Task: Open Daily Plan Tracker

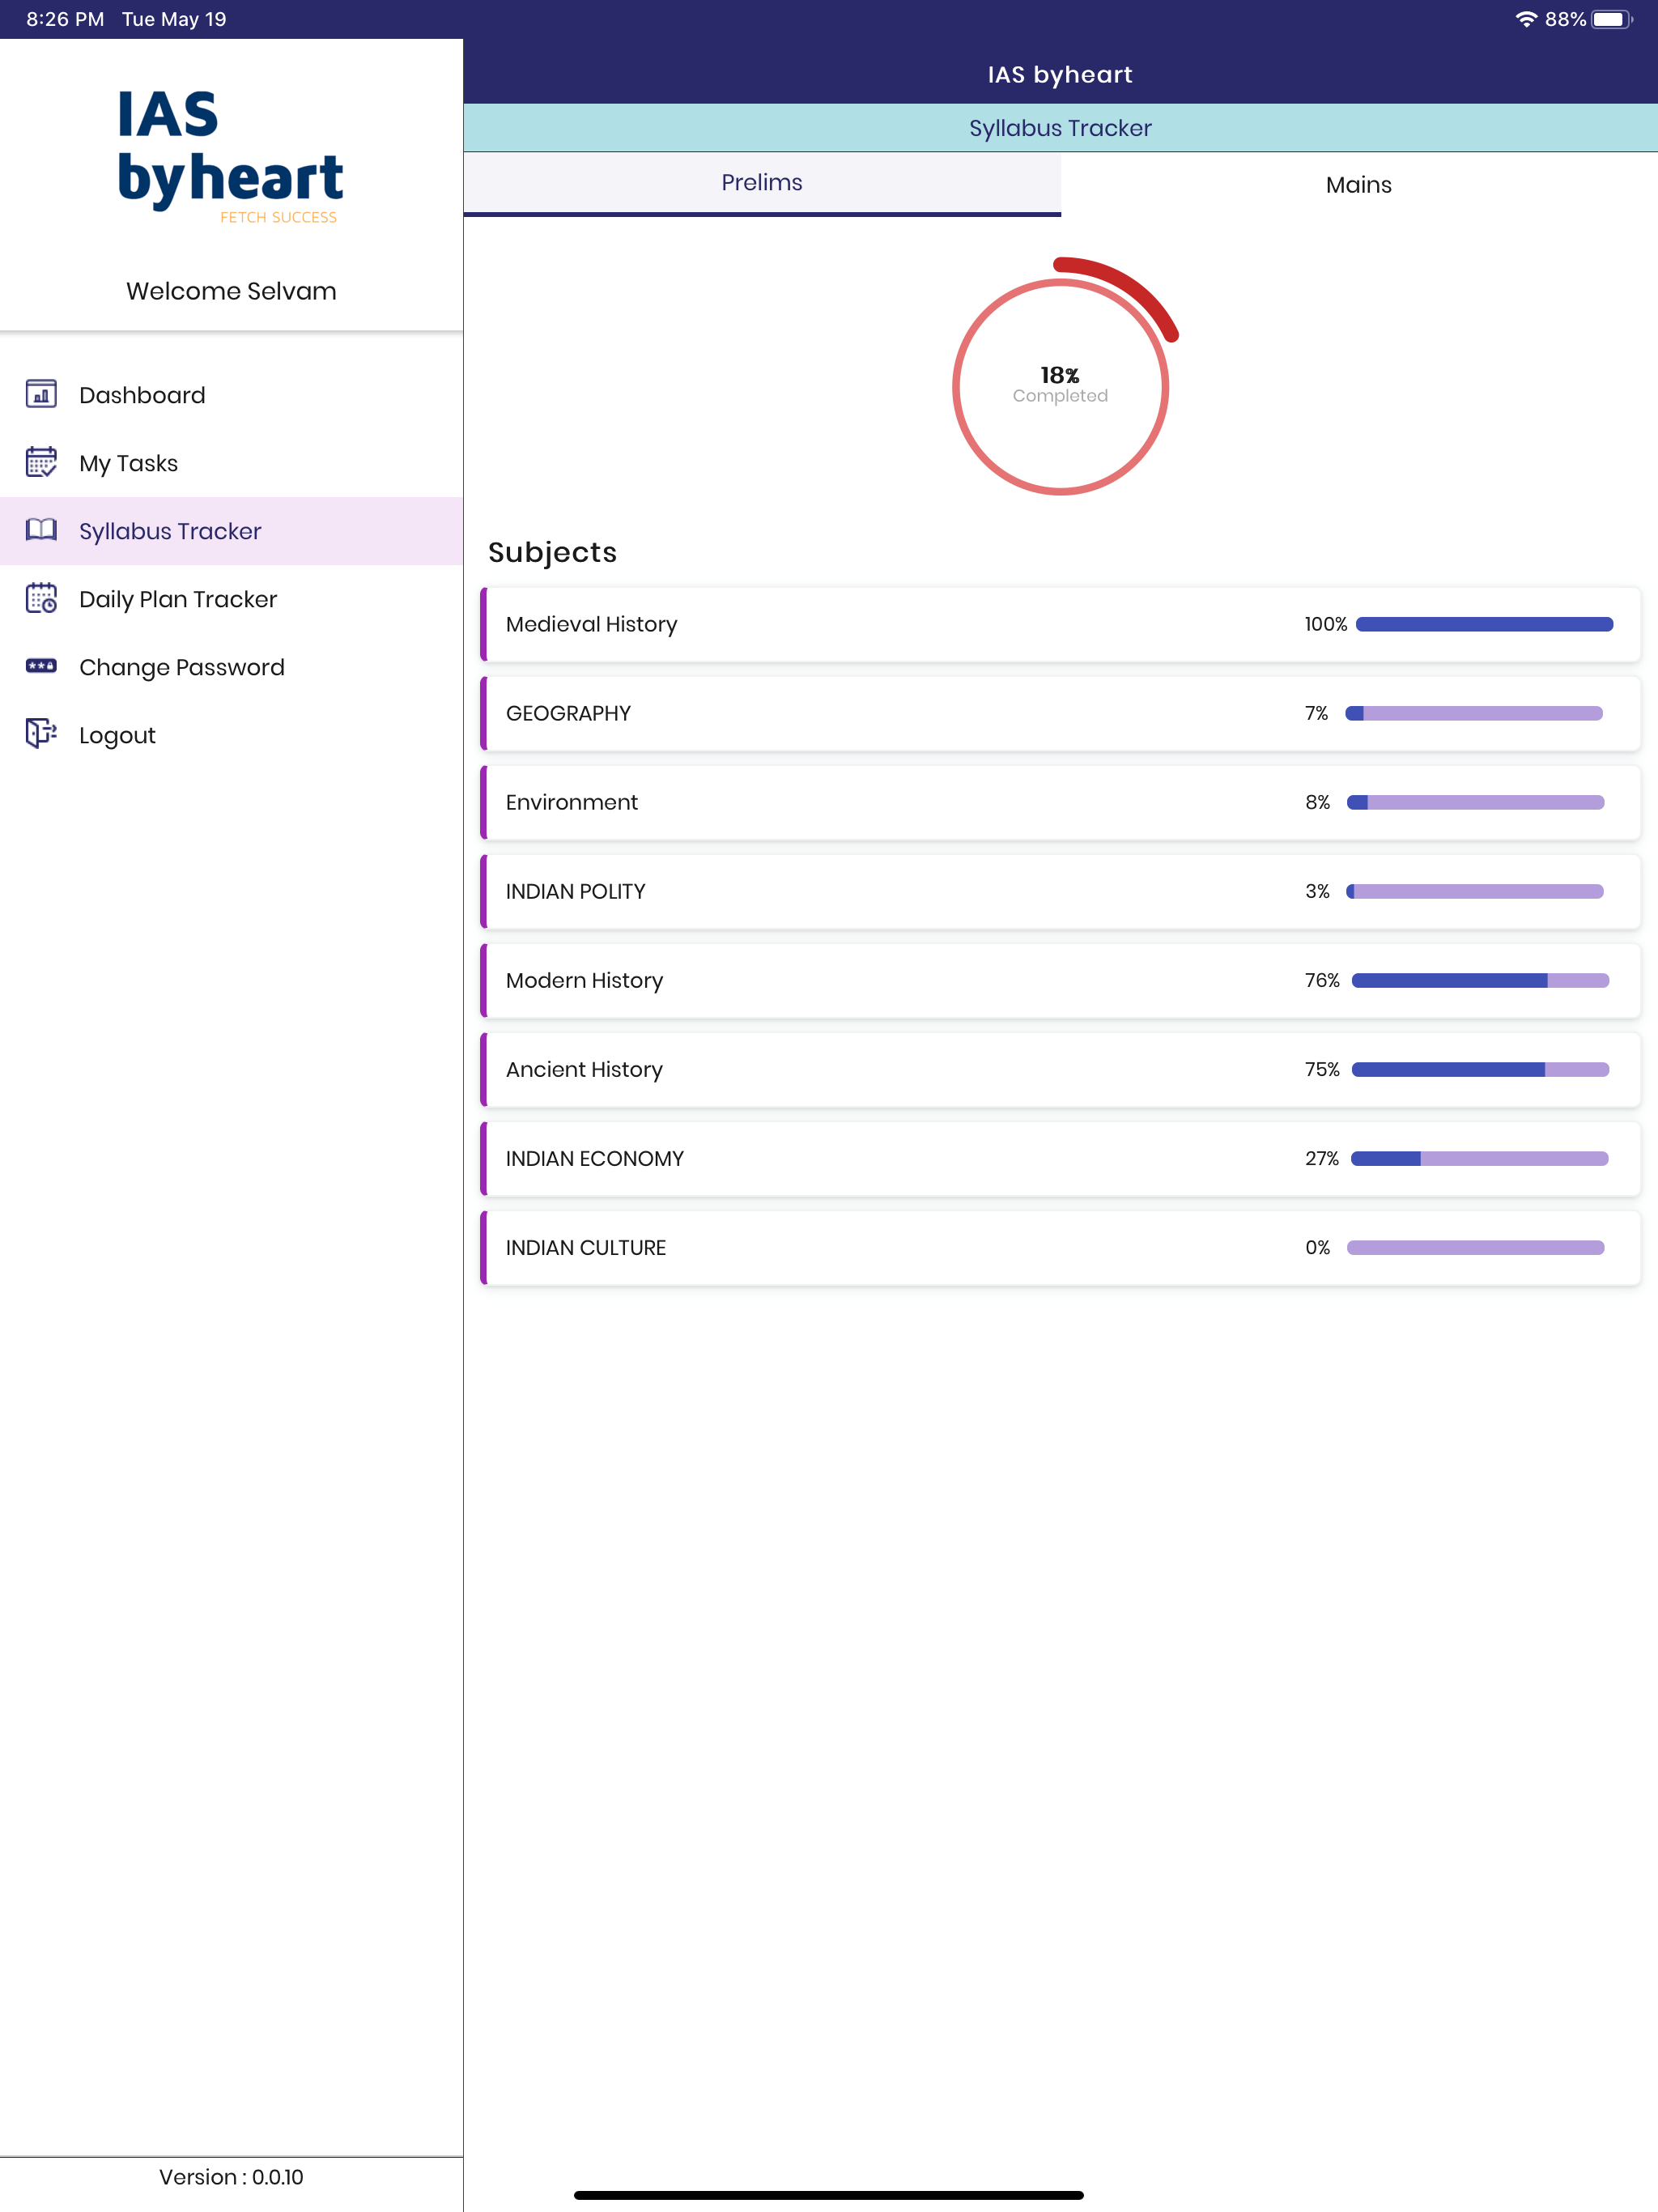Action: pyautogui.click(x=231, y=599)
